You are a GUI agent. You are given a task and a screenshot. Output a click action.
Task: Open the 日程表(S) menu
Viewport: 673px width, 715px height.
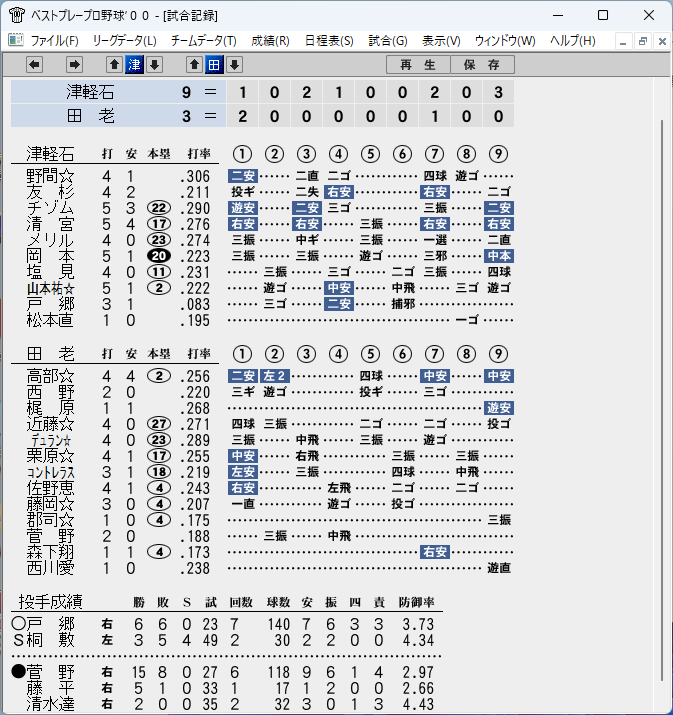tap(329, 41)
